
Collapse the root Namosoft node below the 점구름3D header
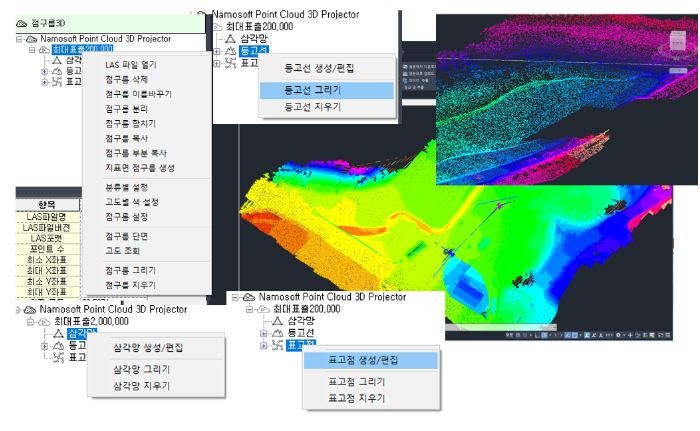pyautogui.click(x=19, y=39)
